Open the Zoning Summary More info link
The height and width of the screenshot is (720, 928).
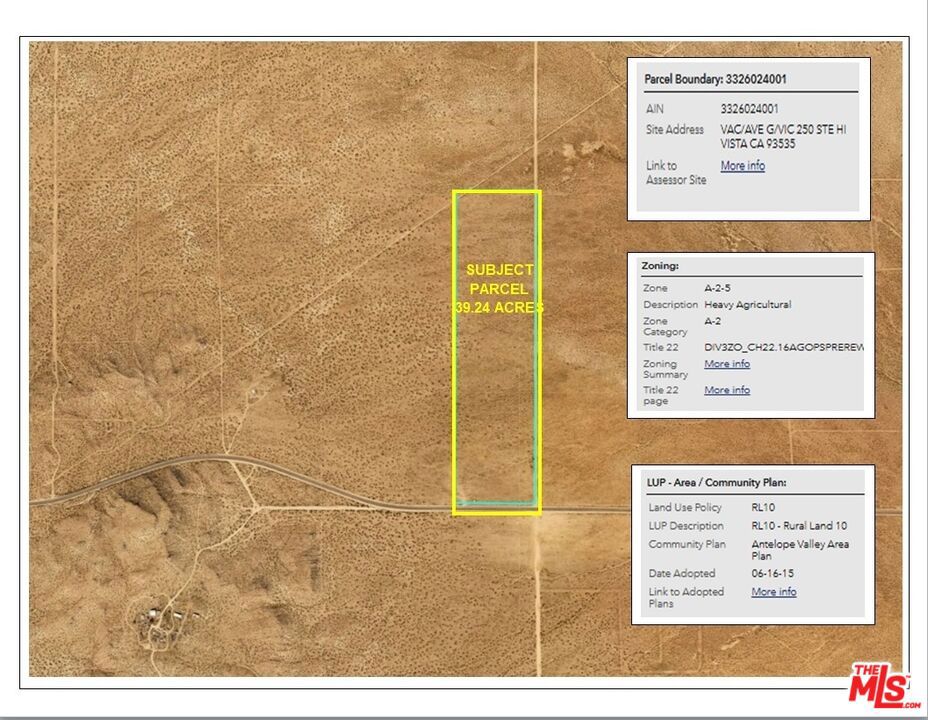tap(727, 364)
